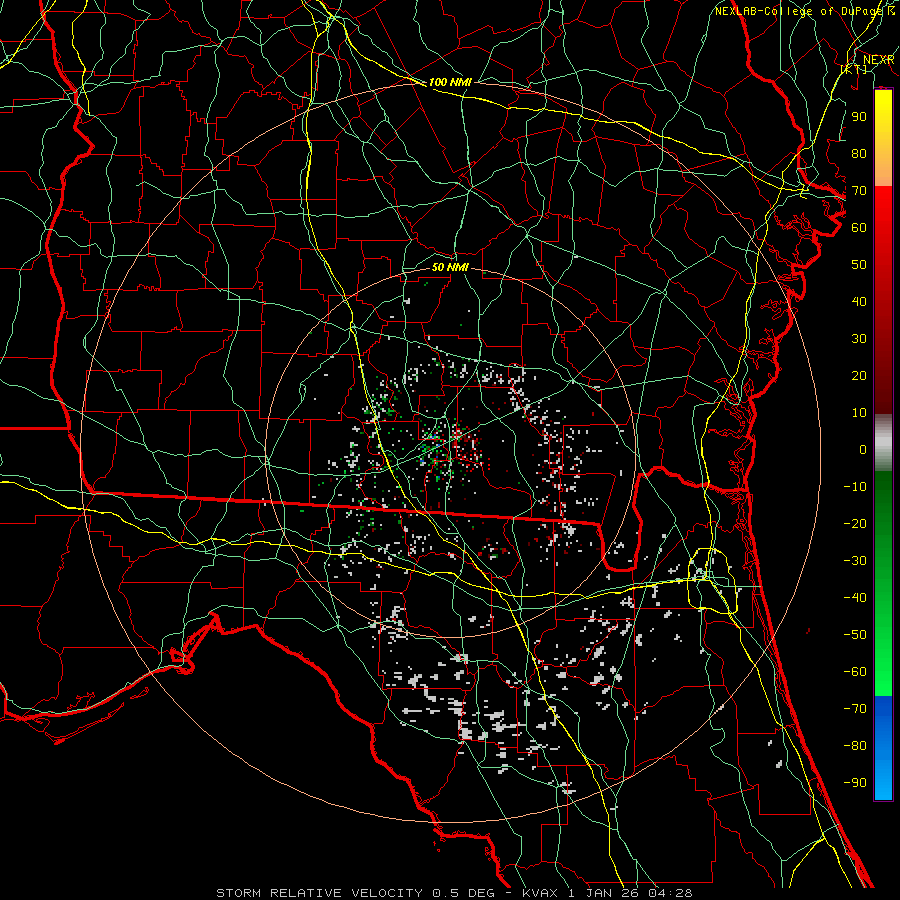
Task: Click the "50" scale label on color bar
Action: tap(859, 265)
